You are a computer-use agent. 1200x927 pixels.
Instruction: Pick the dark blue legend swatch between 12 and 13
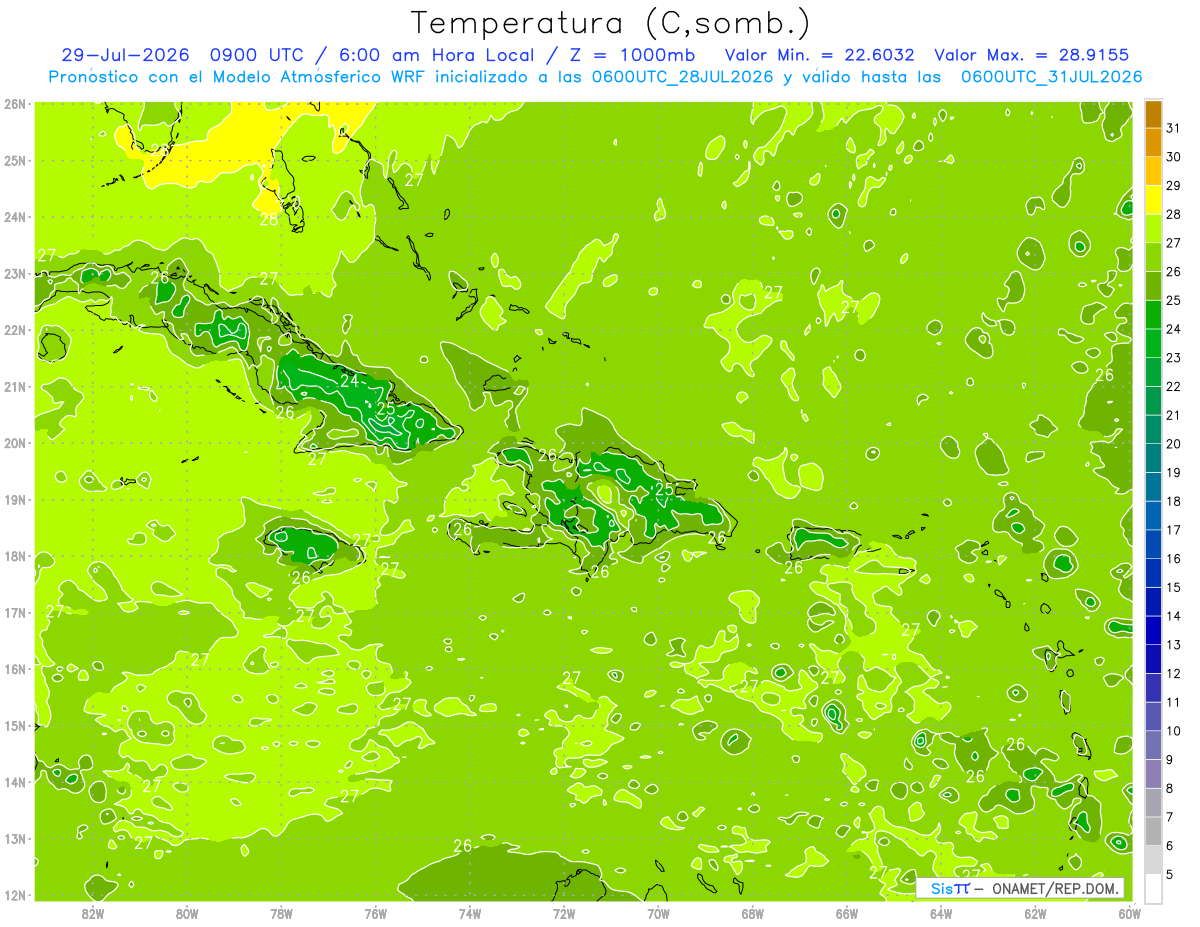tap(1154, 659)
